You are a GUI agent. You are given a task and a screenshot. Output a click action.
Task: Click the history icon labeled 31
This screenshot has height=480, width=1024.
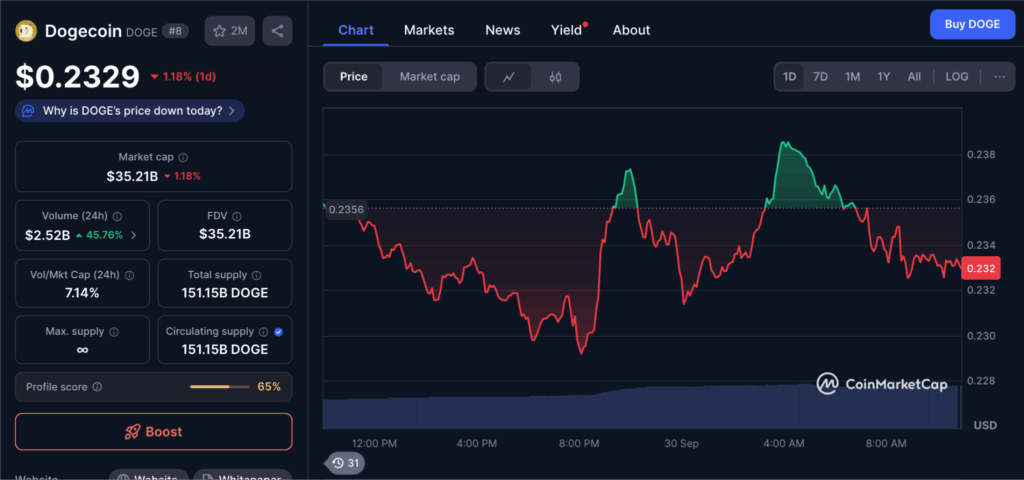coord(346,463)
